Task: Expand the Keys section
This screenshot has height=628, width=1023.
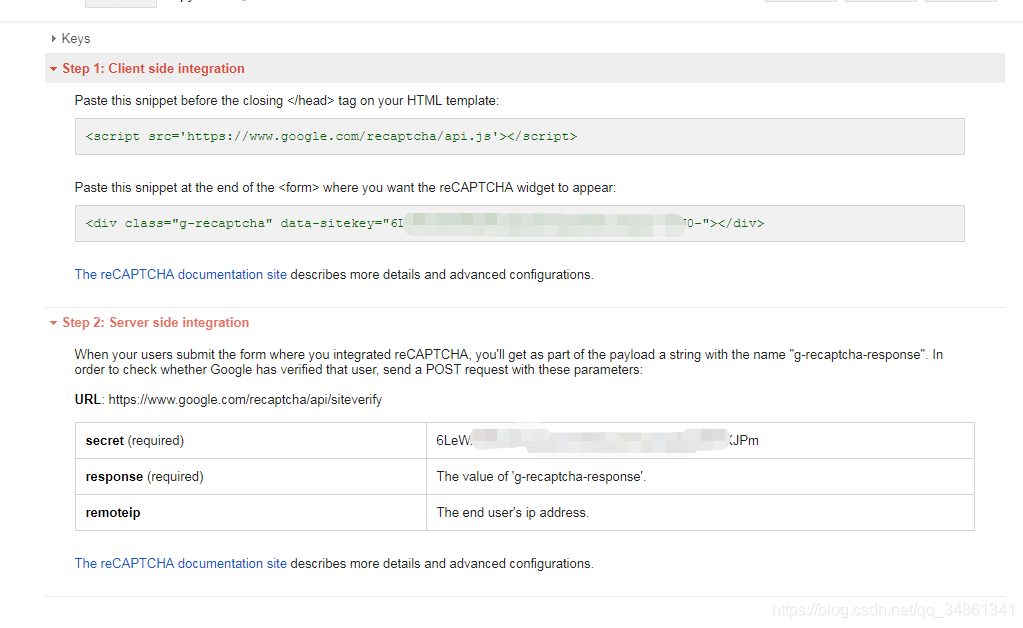Action: [53, 38]
